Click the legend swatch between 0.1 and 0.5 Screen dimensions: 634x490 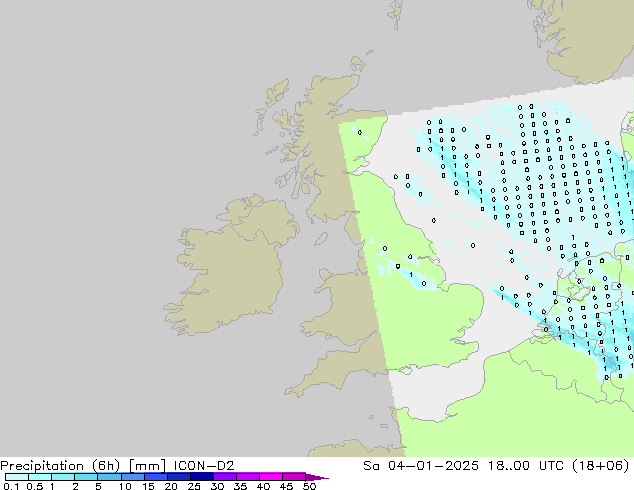(17, 477)
